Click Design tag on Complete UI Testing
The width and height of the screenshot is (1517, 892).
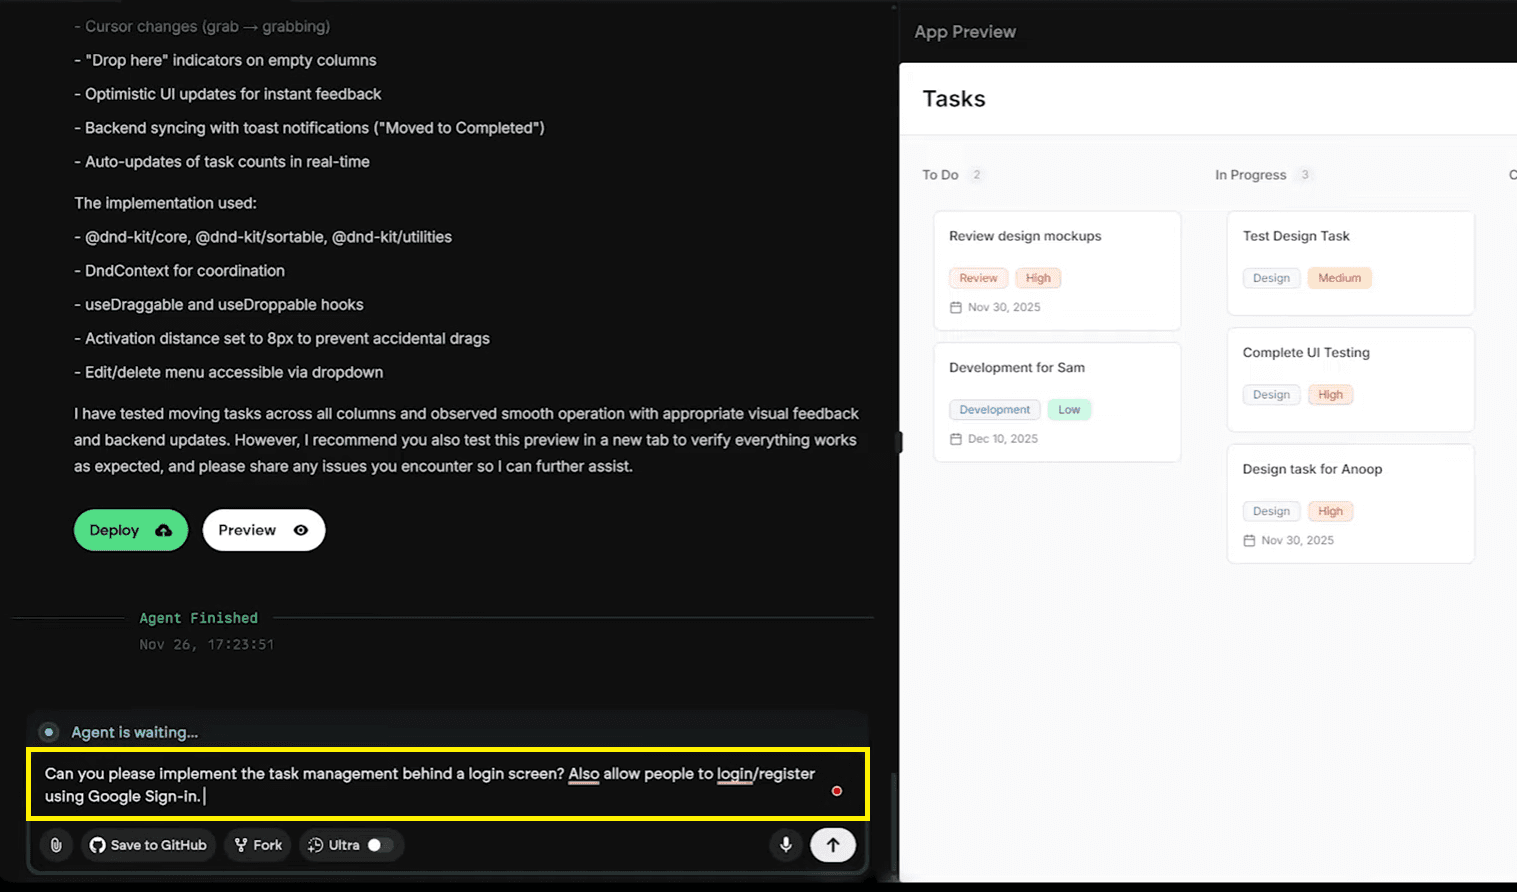1271,395
